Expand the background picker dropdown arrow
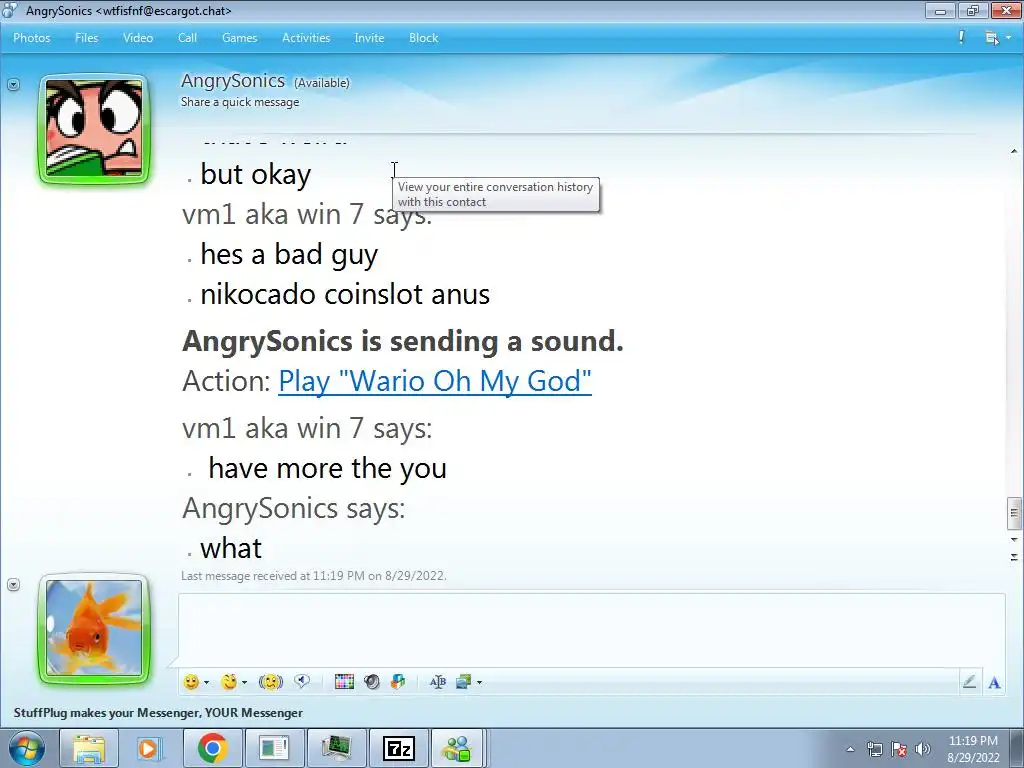This screenshot has width=1024, height=768. (479, 682)
